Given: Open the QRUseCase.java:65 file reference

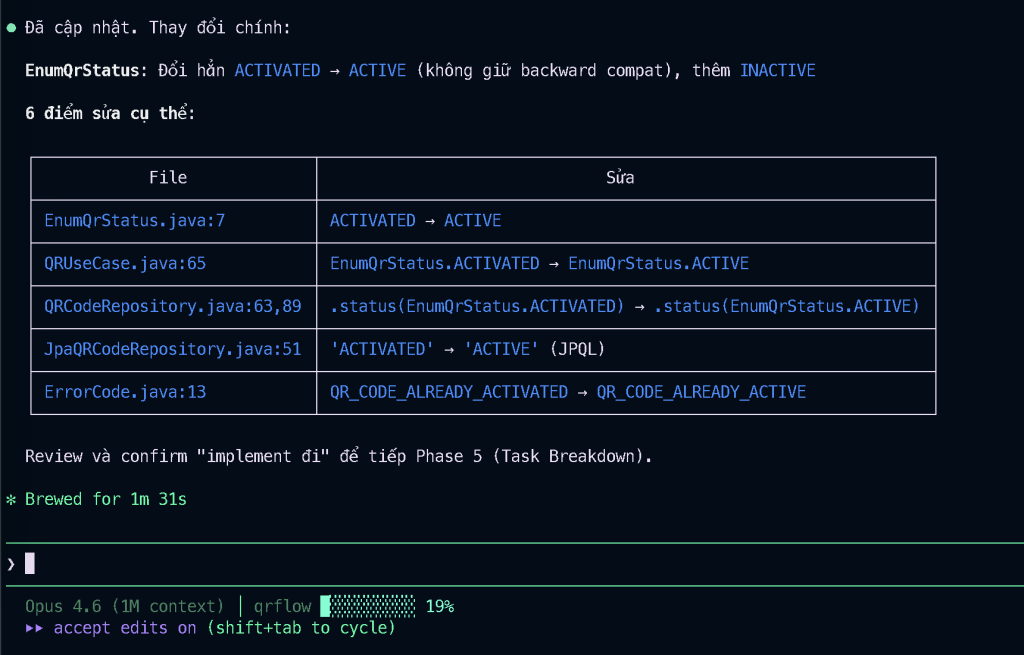Looking at the screenshot, I should [125, 263].
